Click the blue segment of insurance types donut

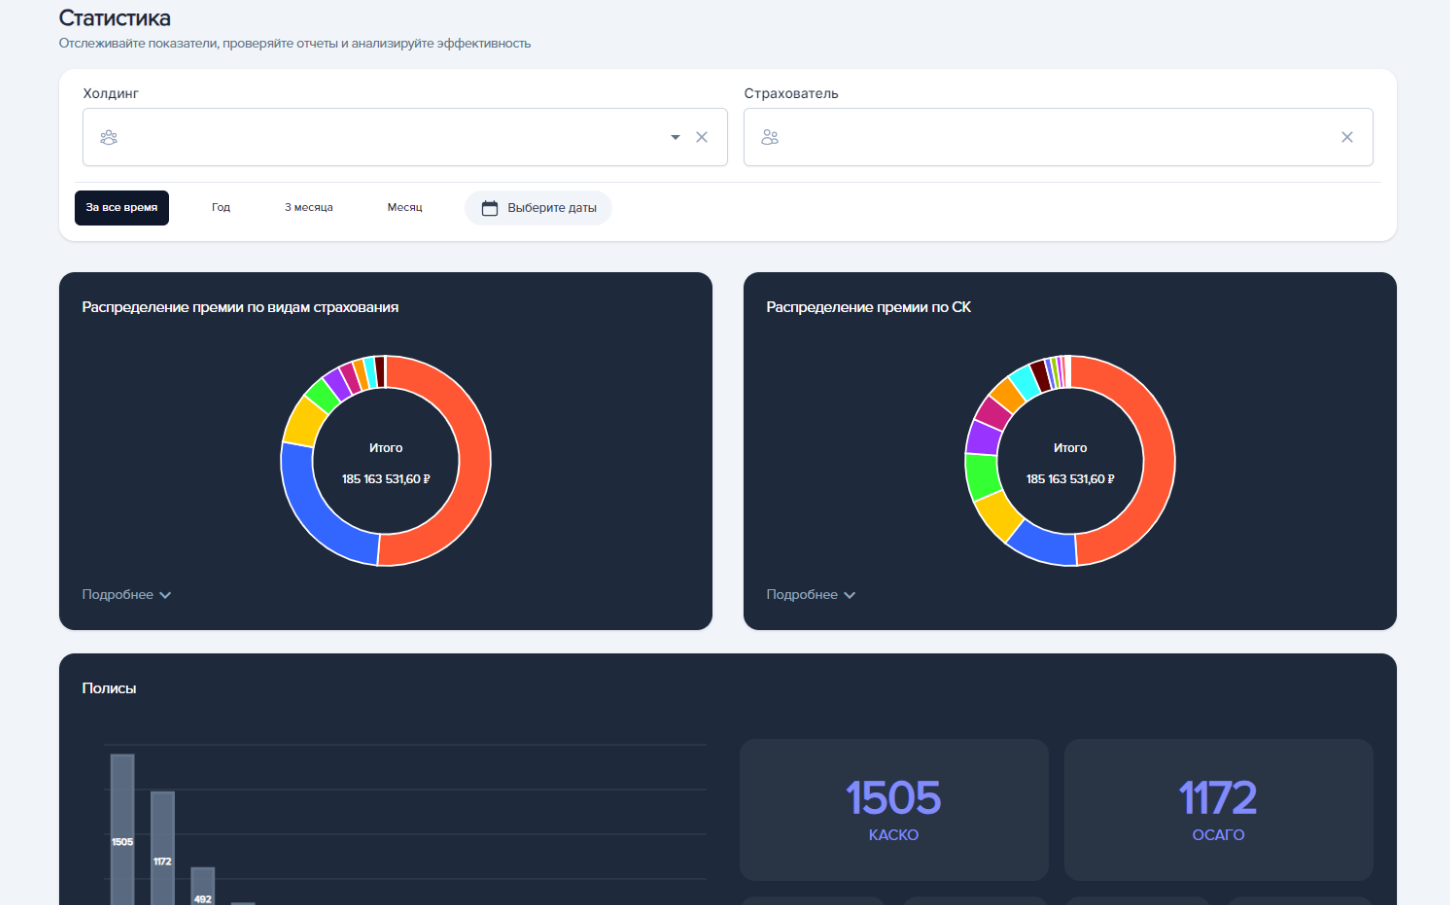pos(320,522)
